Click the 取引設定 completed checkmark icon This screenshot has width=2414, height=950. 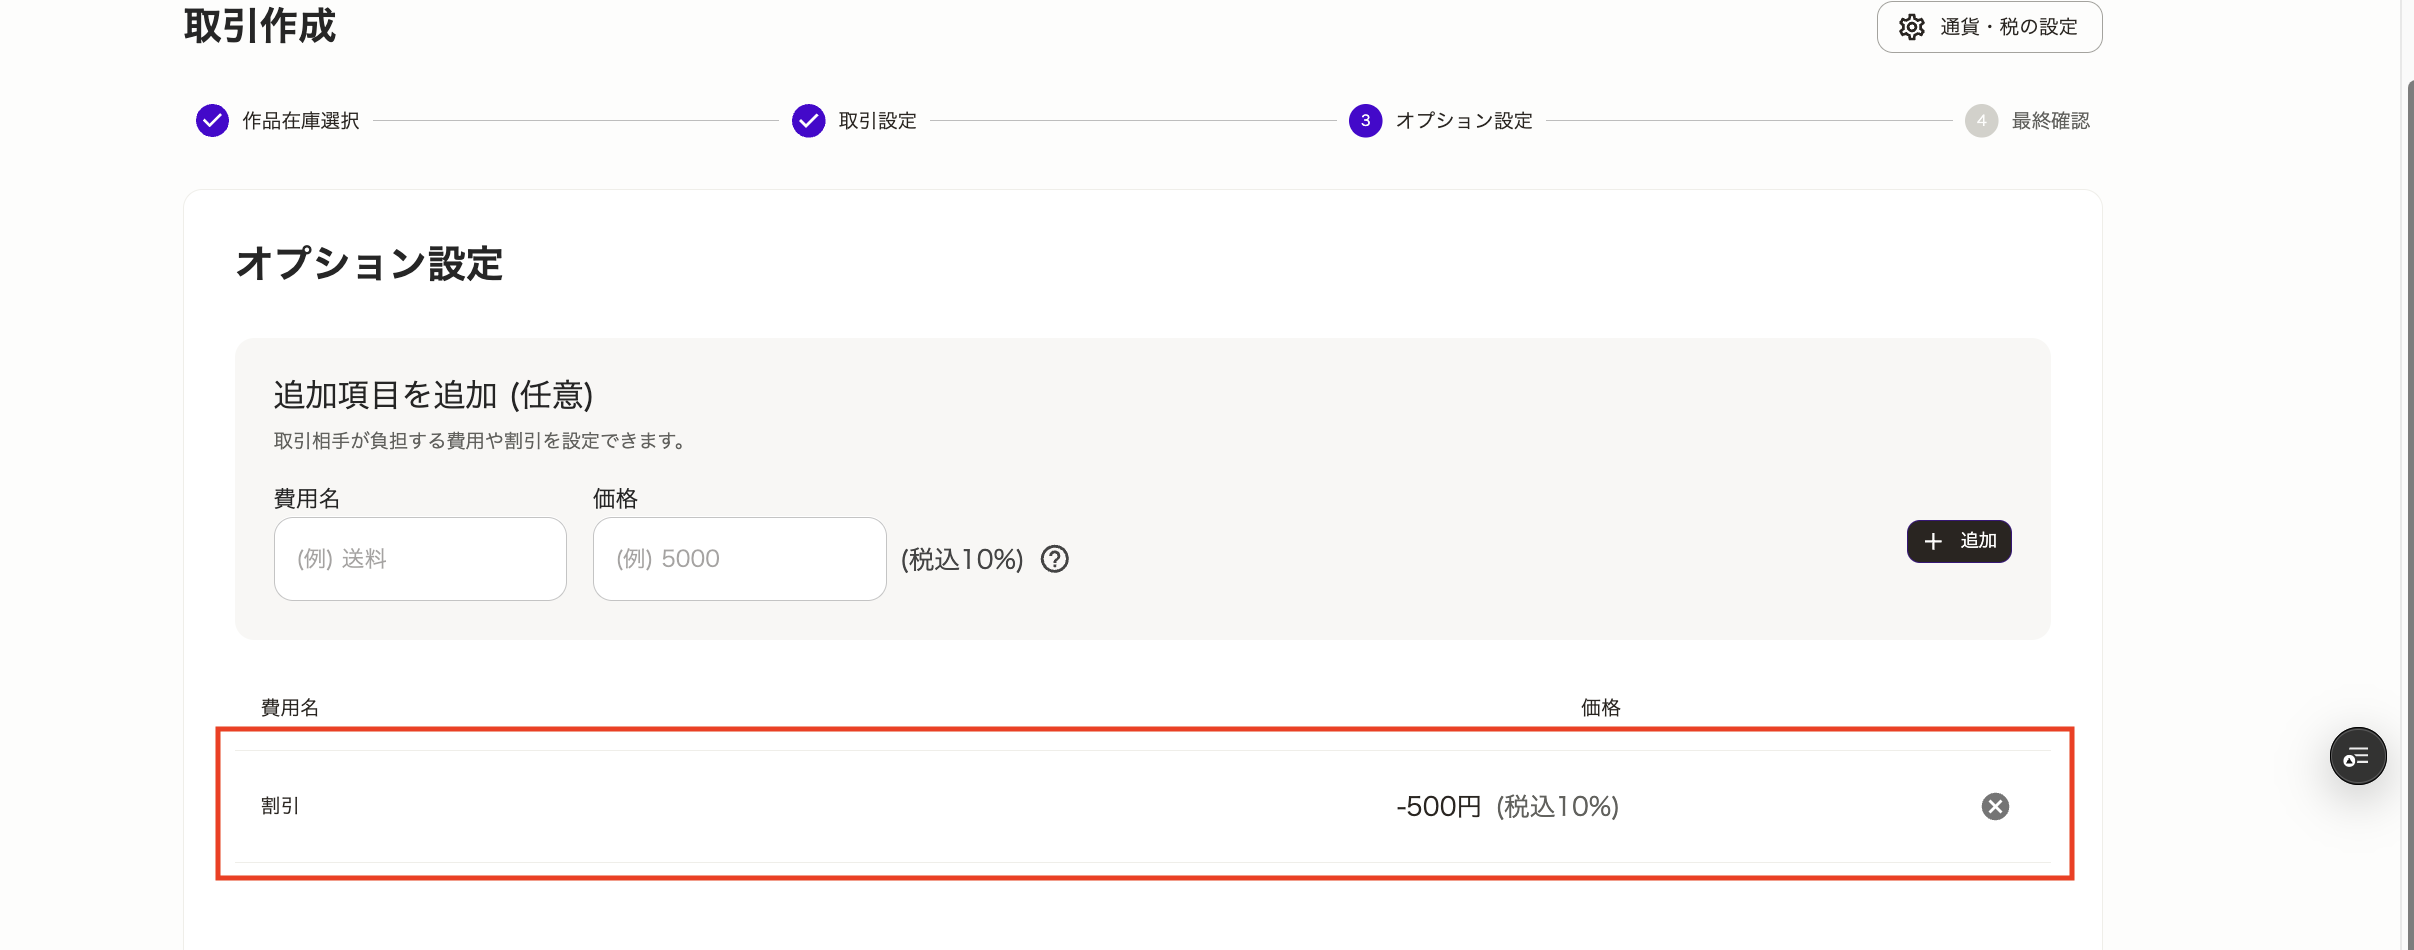pos(808,121)
